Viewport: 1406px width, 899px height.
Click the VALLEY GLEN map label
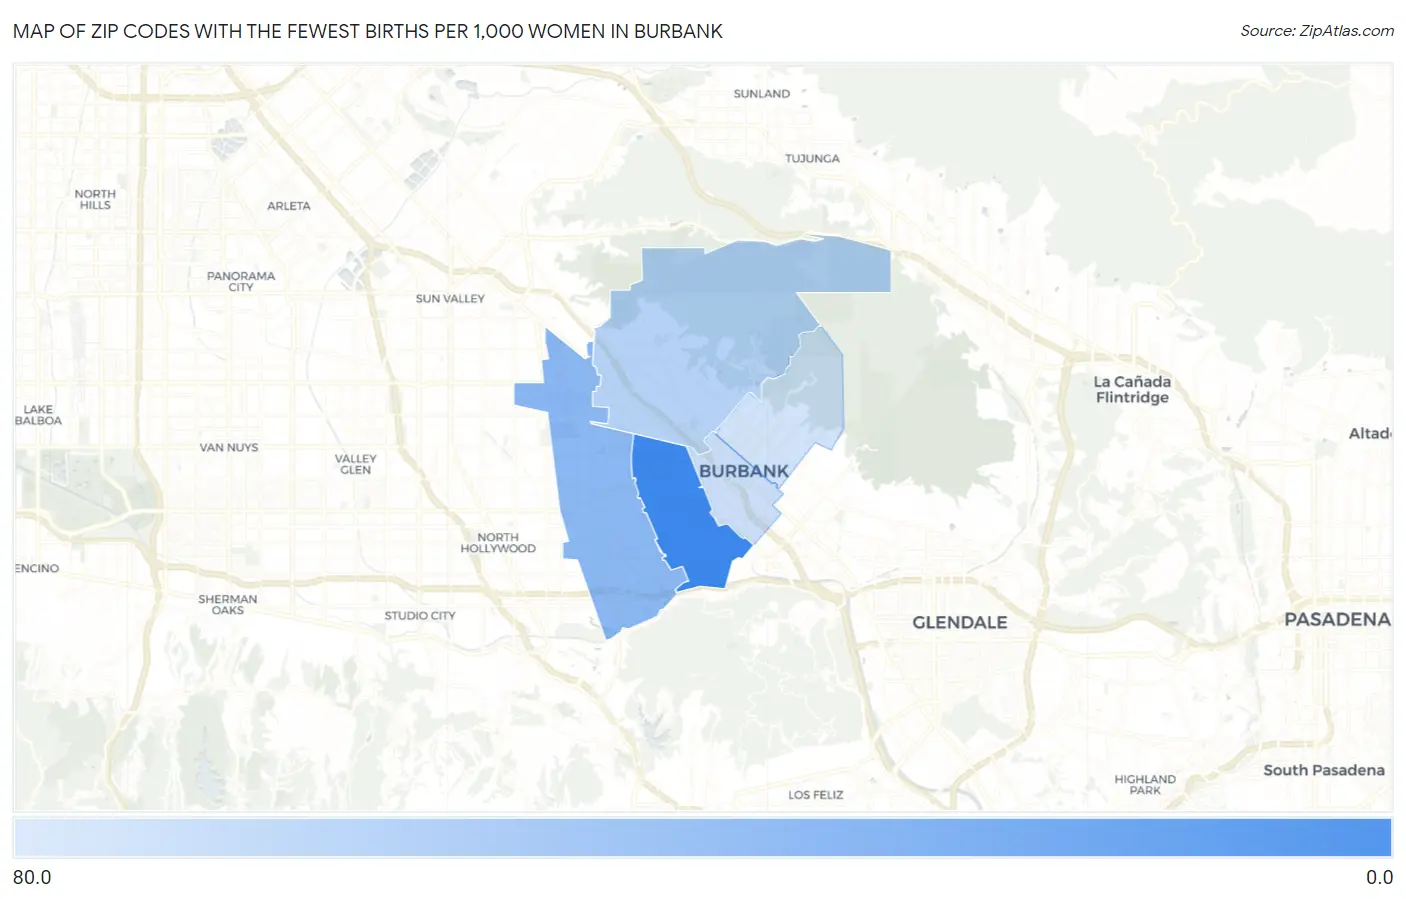point(356,464)
